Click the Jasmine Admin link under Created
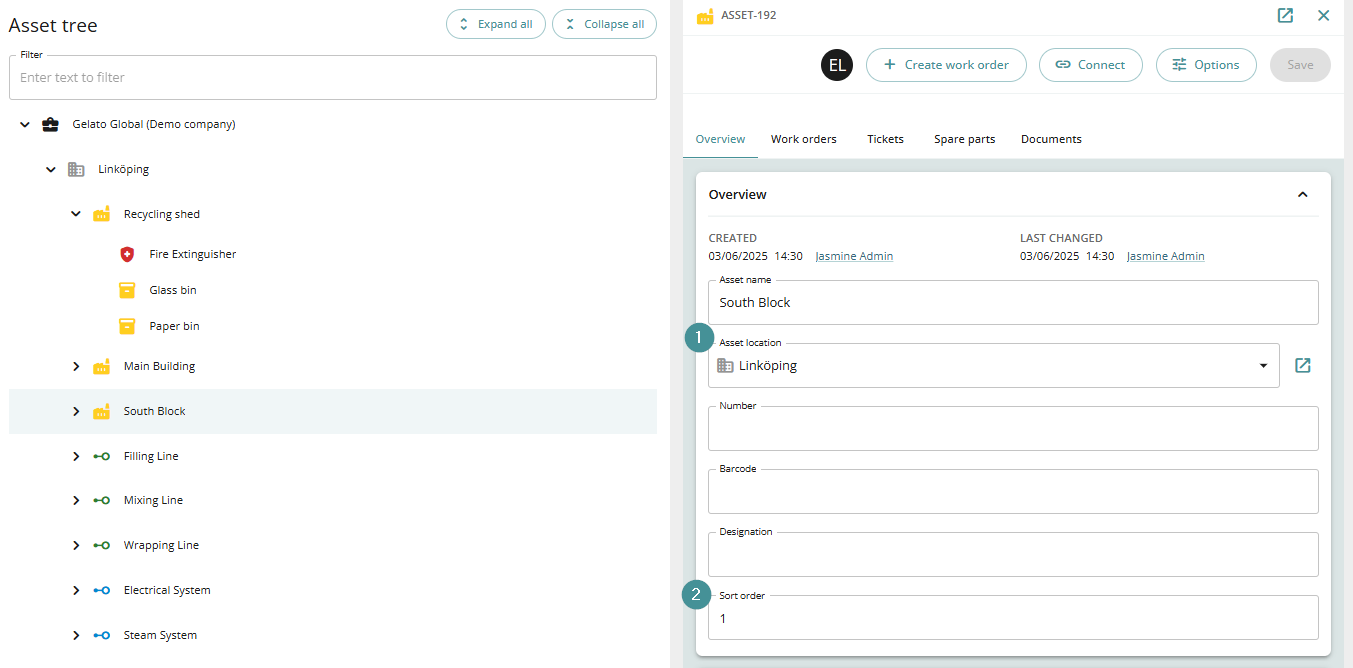The image size is (1353, 668). [854, 256]
